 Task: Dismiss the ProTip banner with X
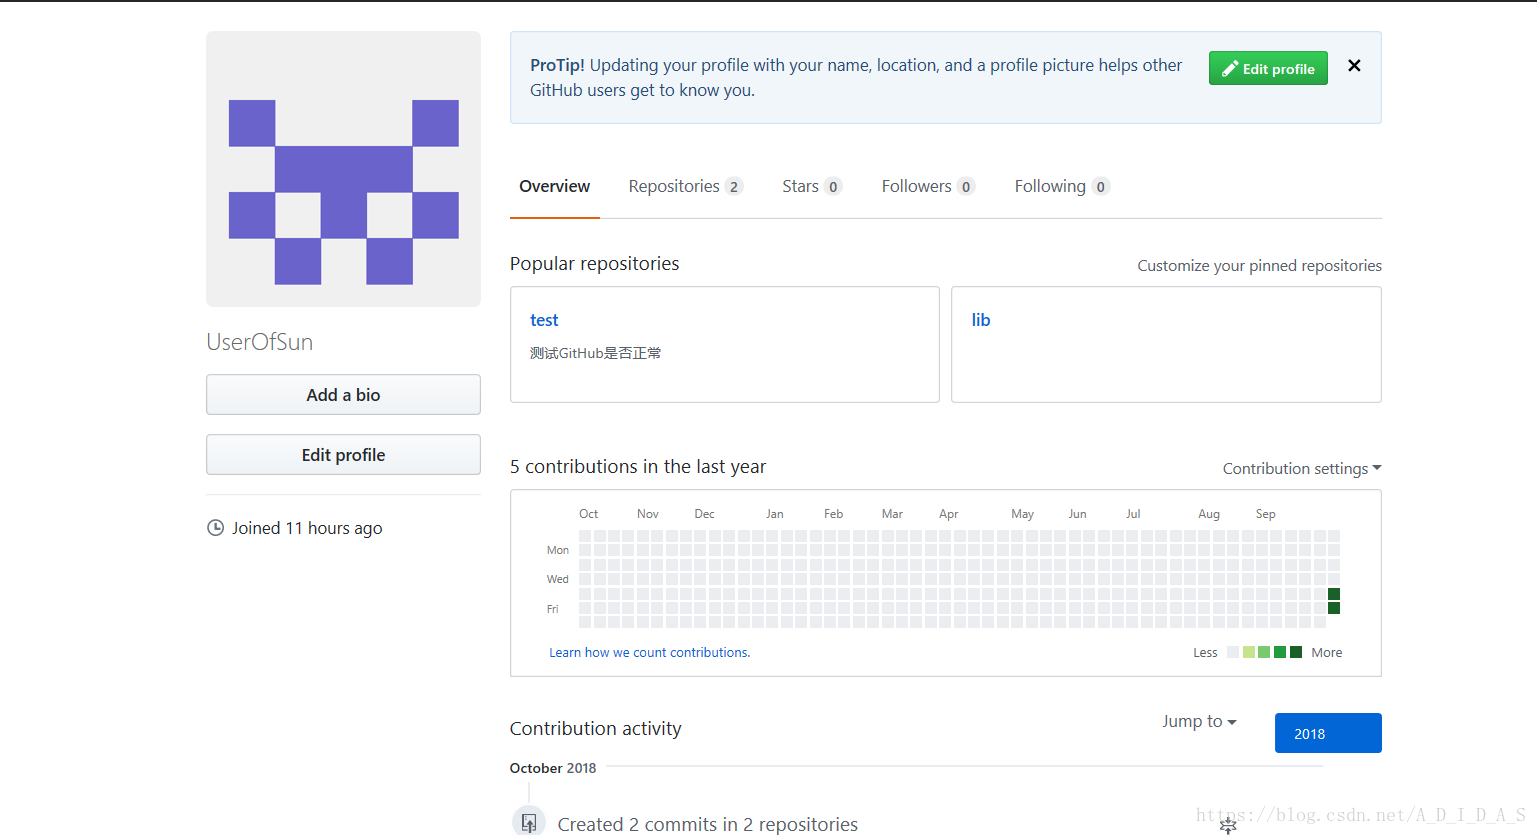coord(1354,66)
